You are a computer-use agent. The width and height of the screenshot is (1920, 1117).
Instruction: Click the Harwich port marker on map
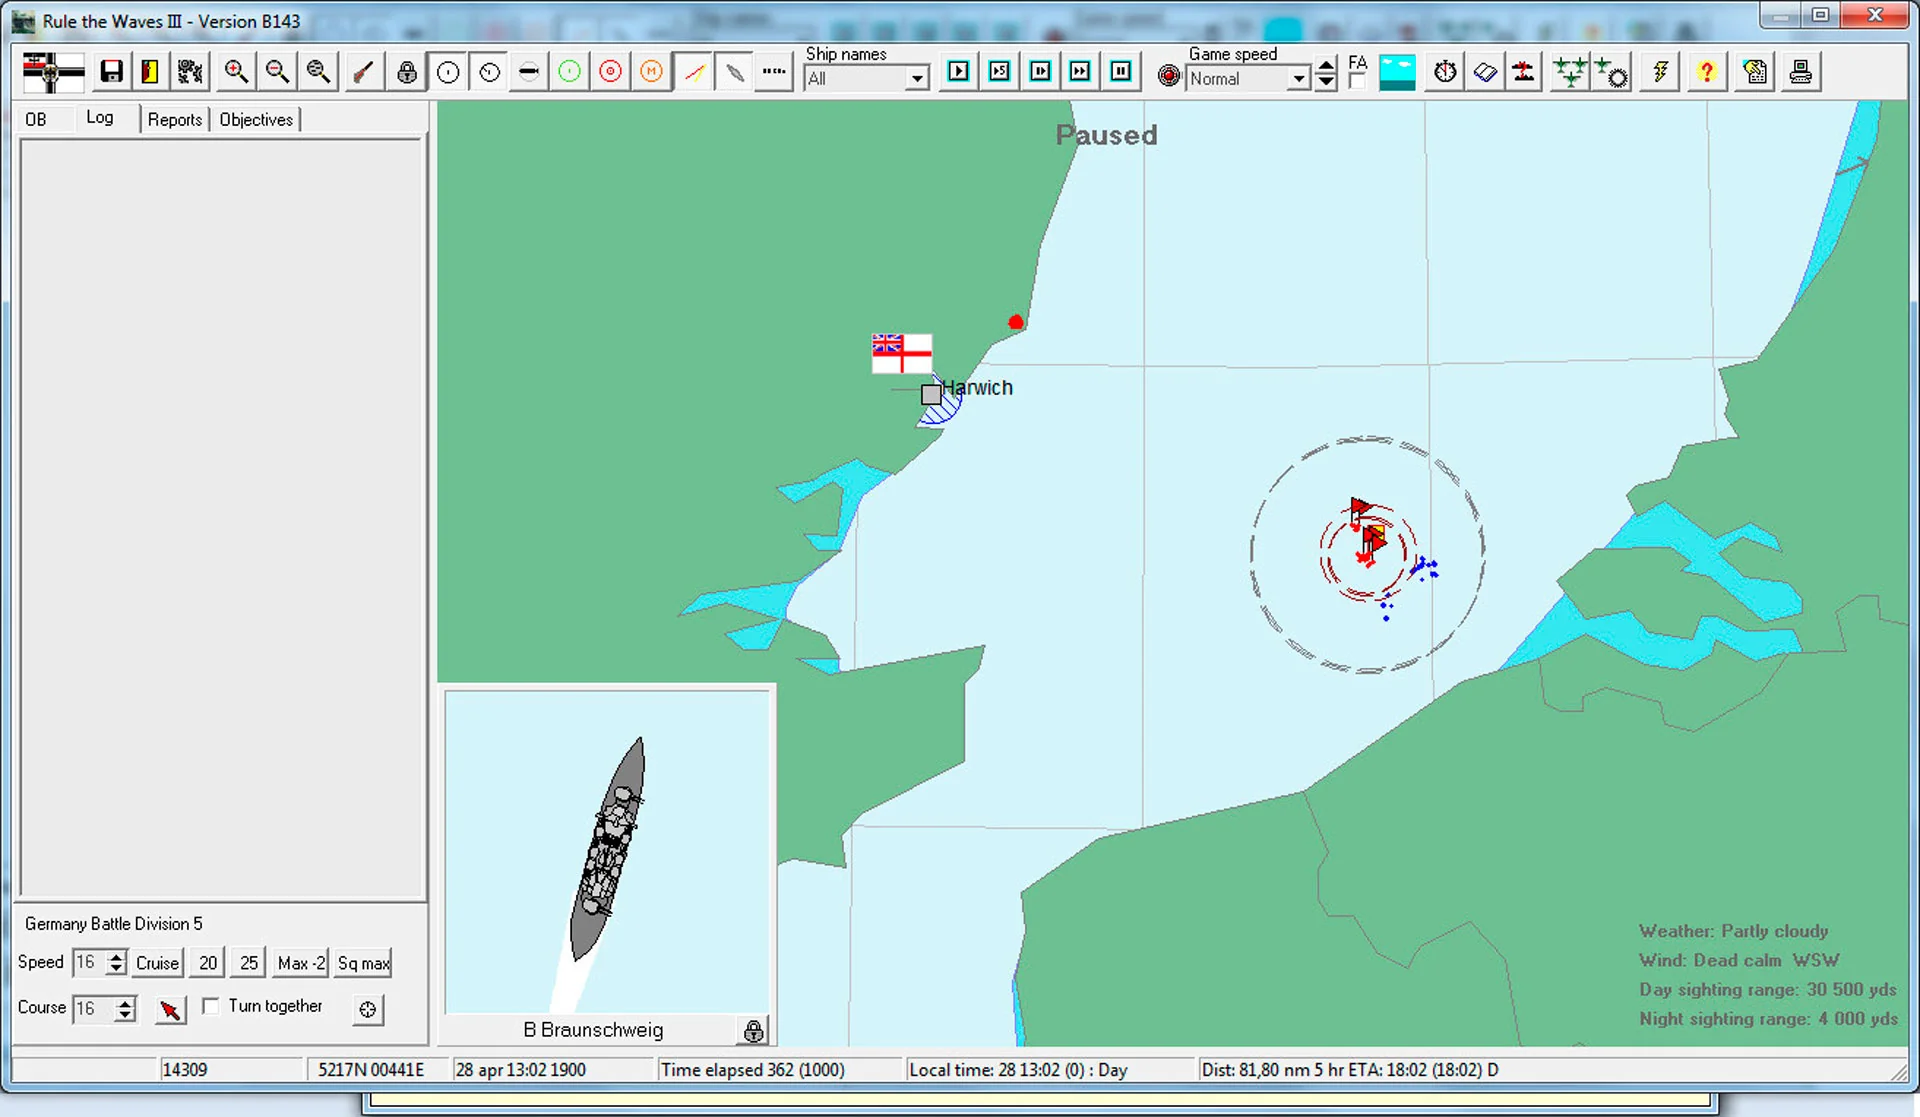[x=931, y=394]
